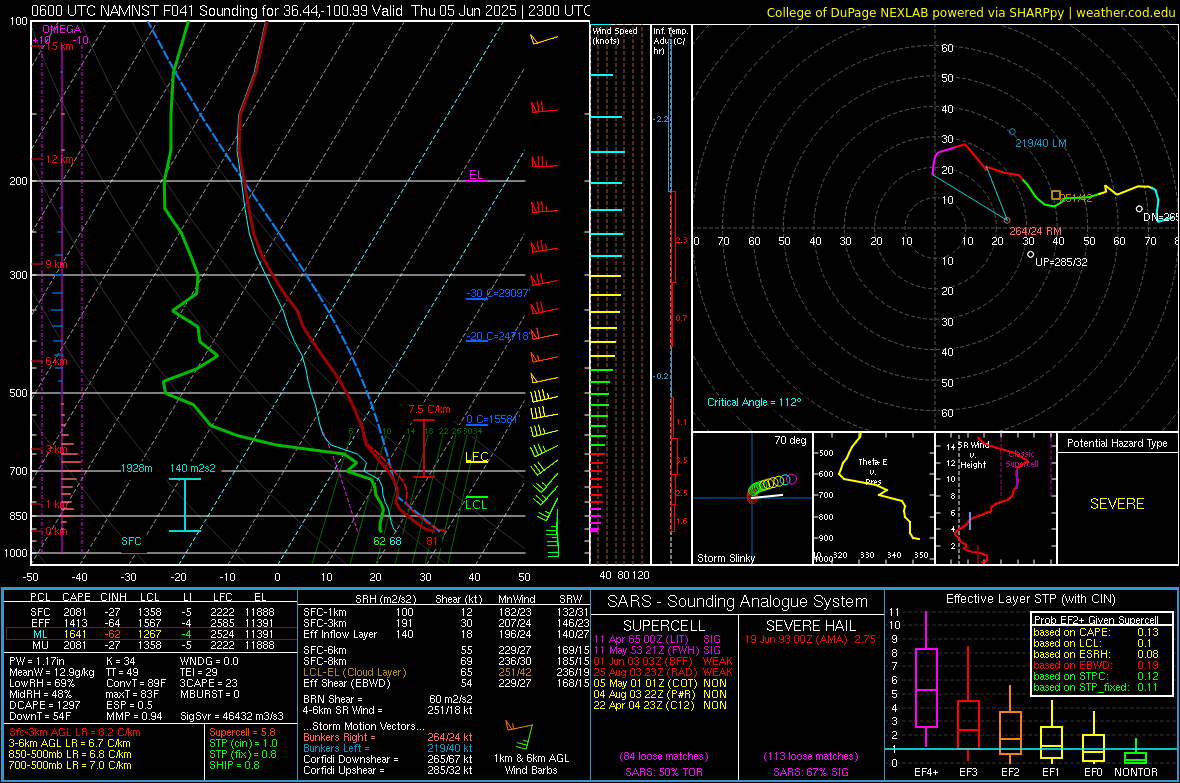Click the Wind Speed (knots) panel header
The image size is (1180, 783).
(615, 35)
